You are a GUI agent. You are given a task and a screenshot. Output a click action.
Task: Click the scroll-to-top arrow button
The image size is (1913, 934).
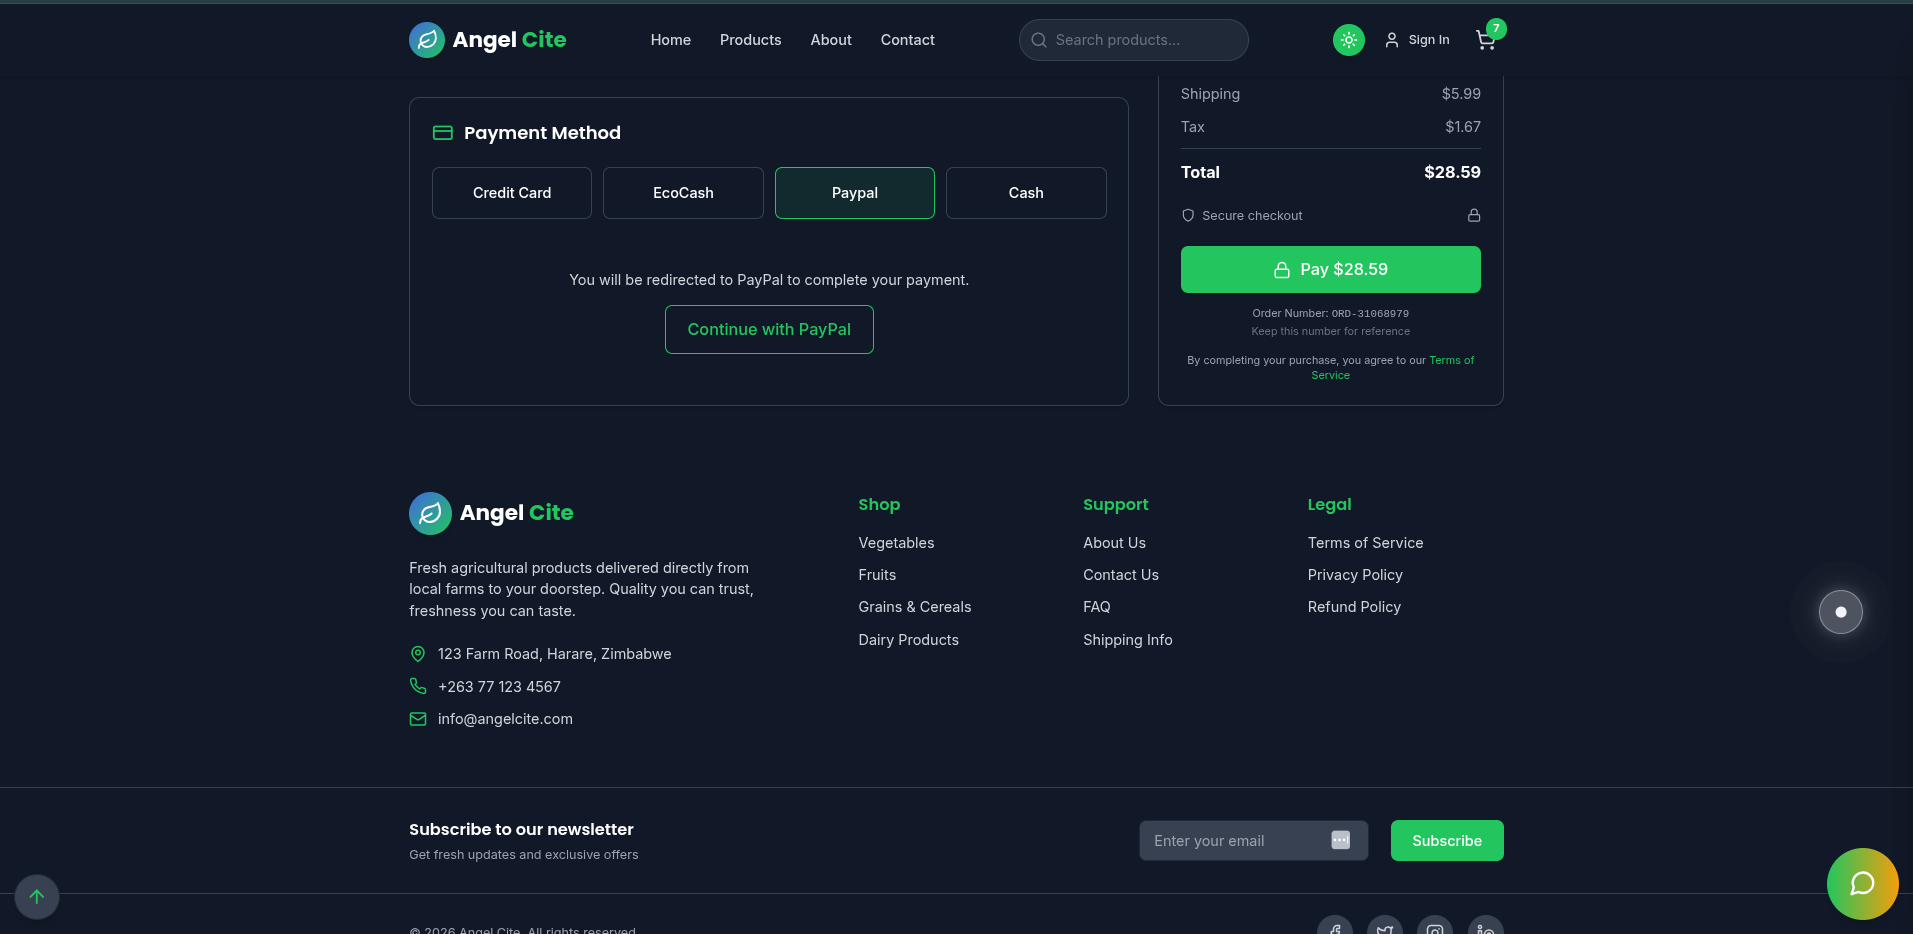tap(37, 896)
